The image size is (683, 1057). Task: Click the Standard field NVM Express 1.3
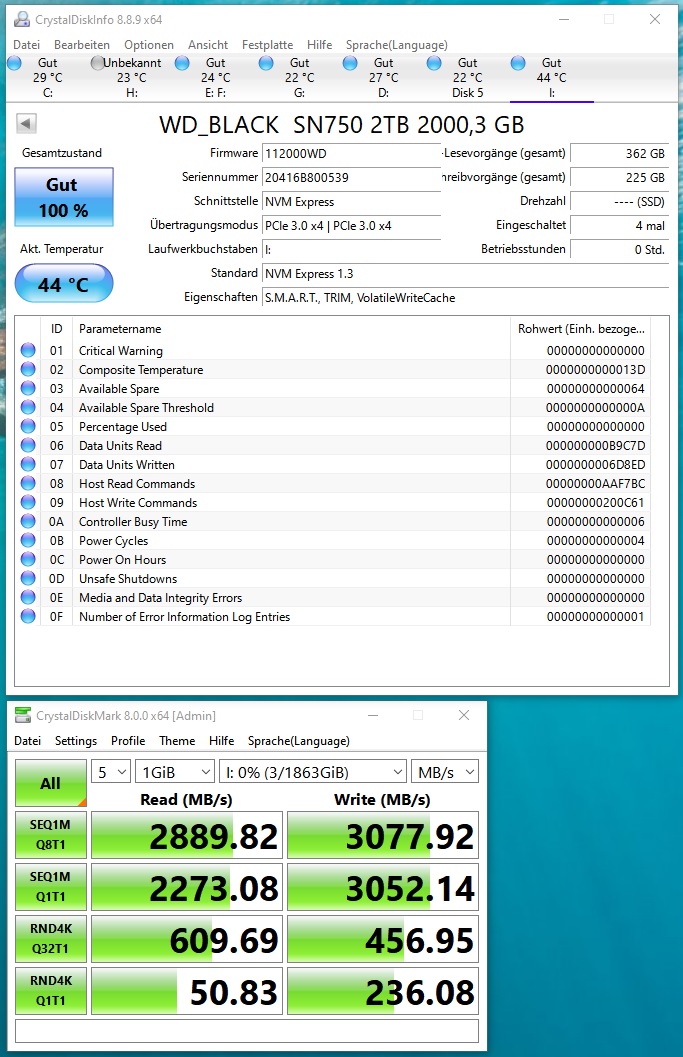(465, 273)
